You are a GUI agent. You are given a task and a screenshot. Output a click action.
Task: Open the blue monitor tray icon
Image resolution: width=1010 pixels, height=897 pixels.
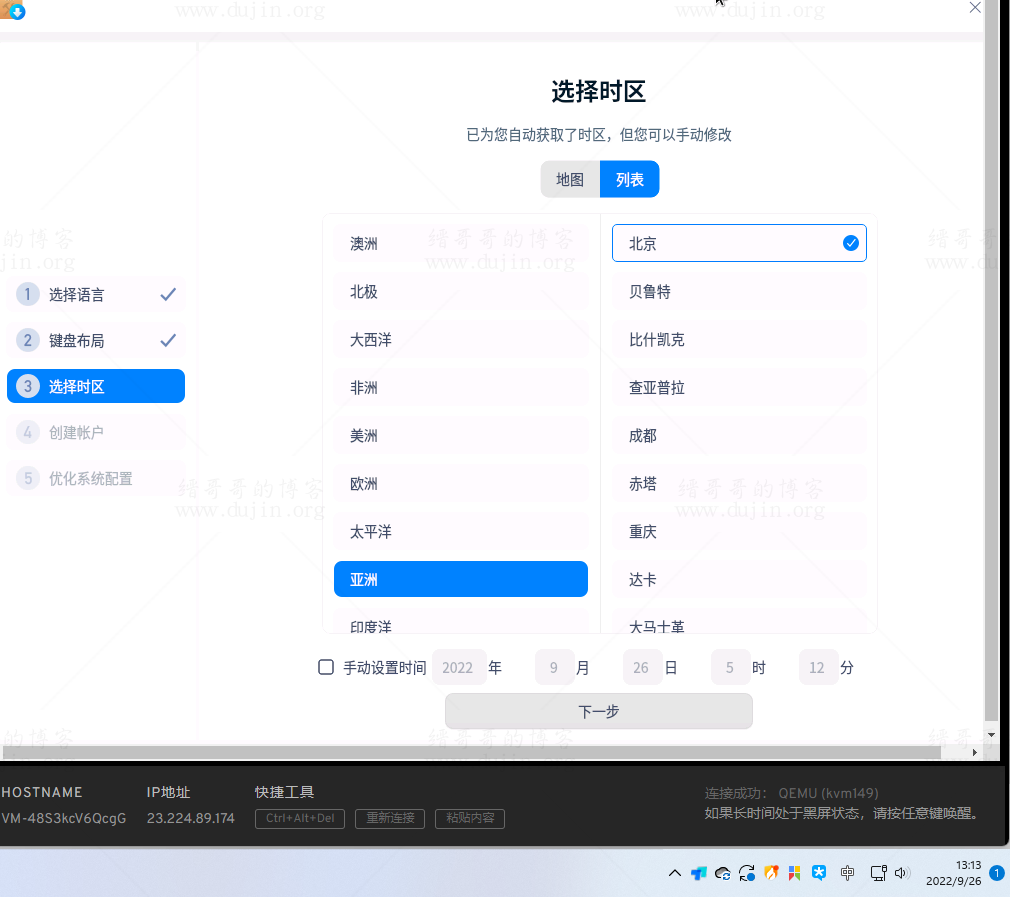pyautogui.click(x=699, y=873)
